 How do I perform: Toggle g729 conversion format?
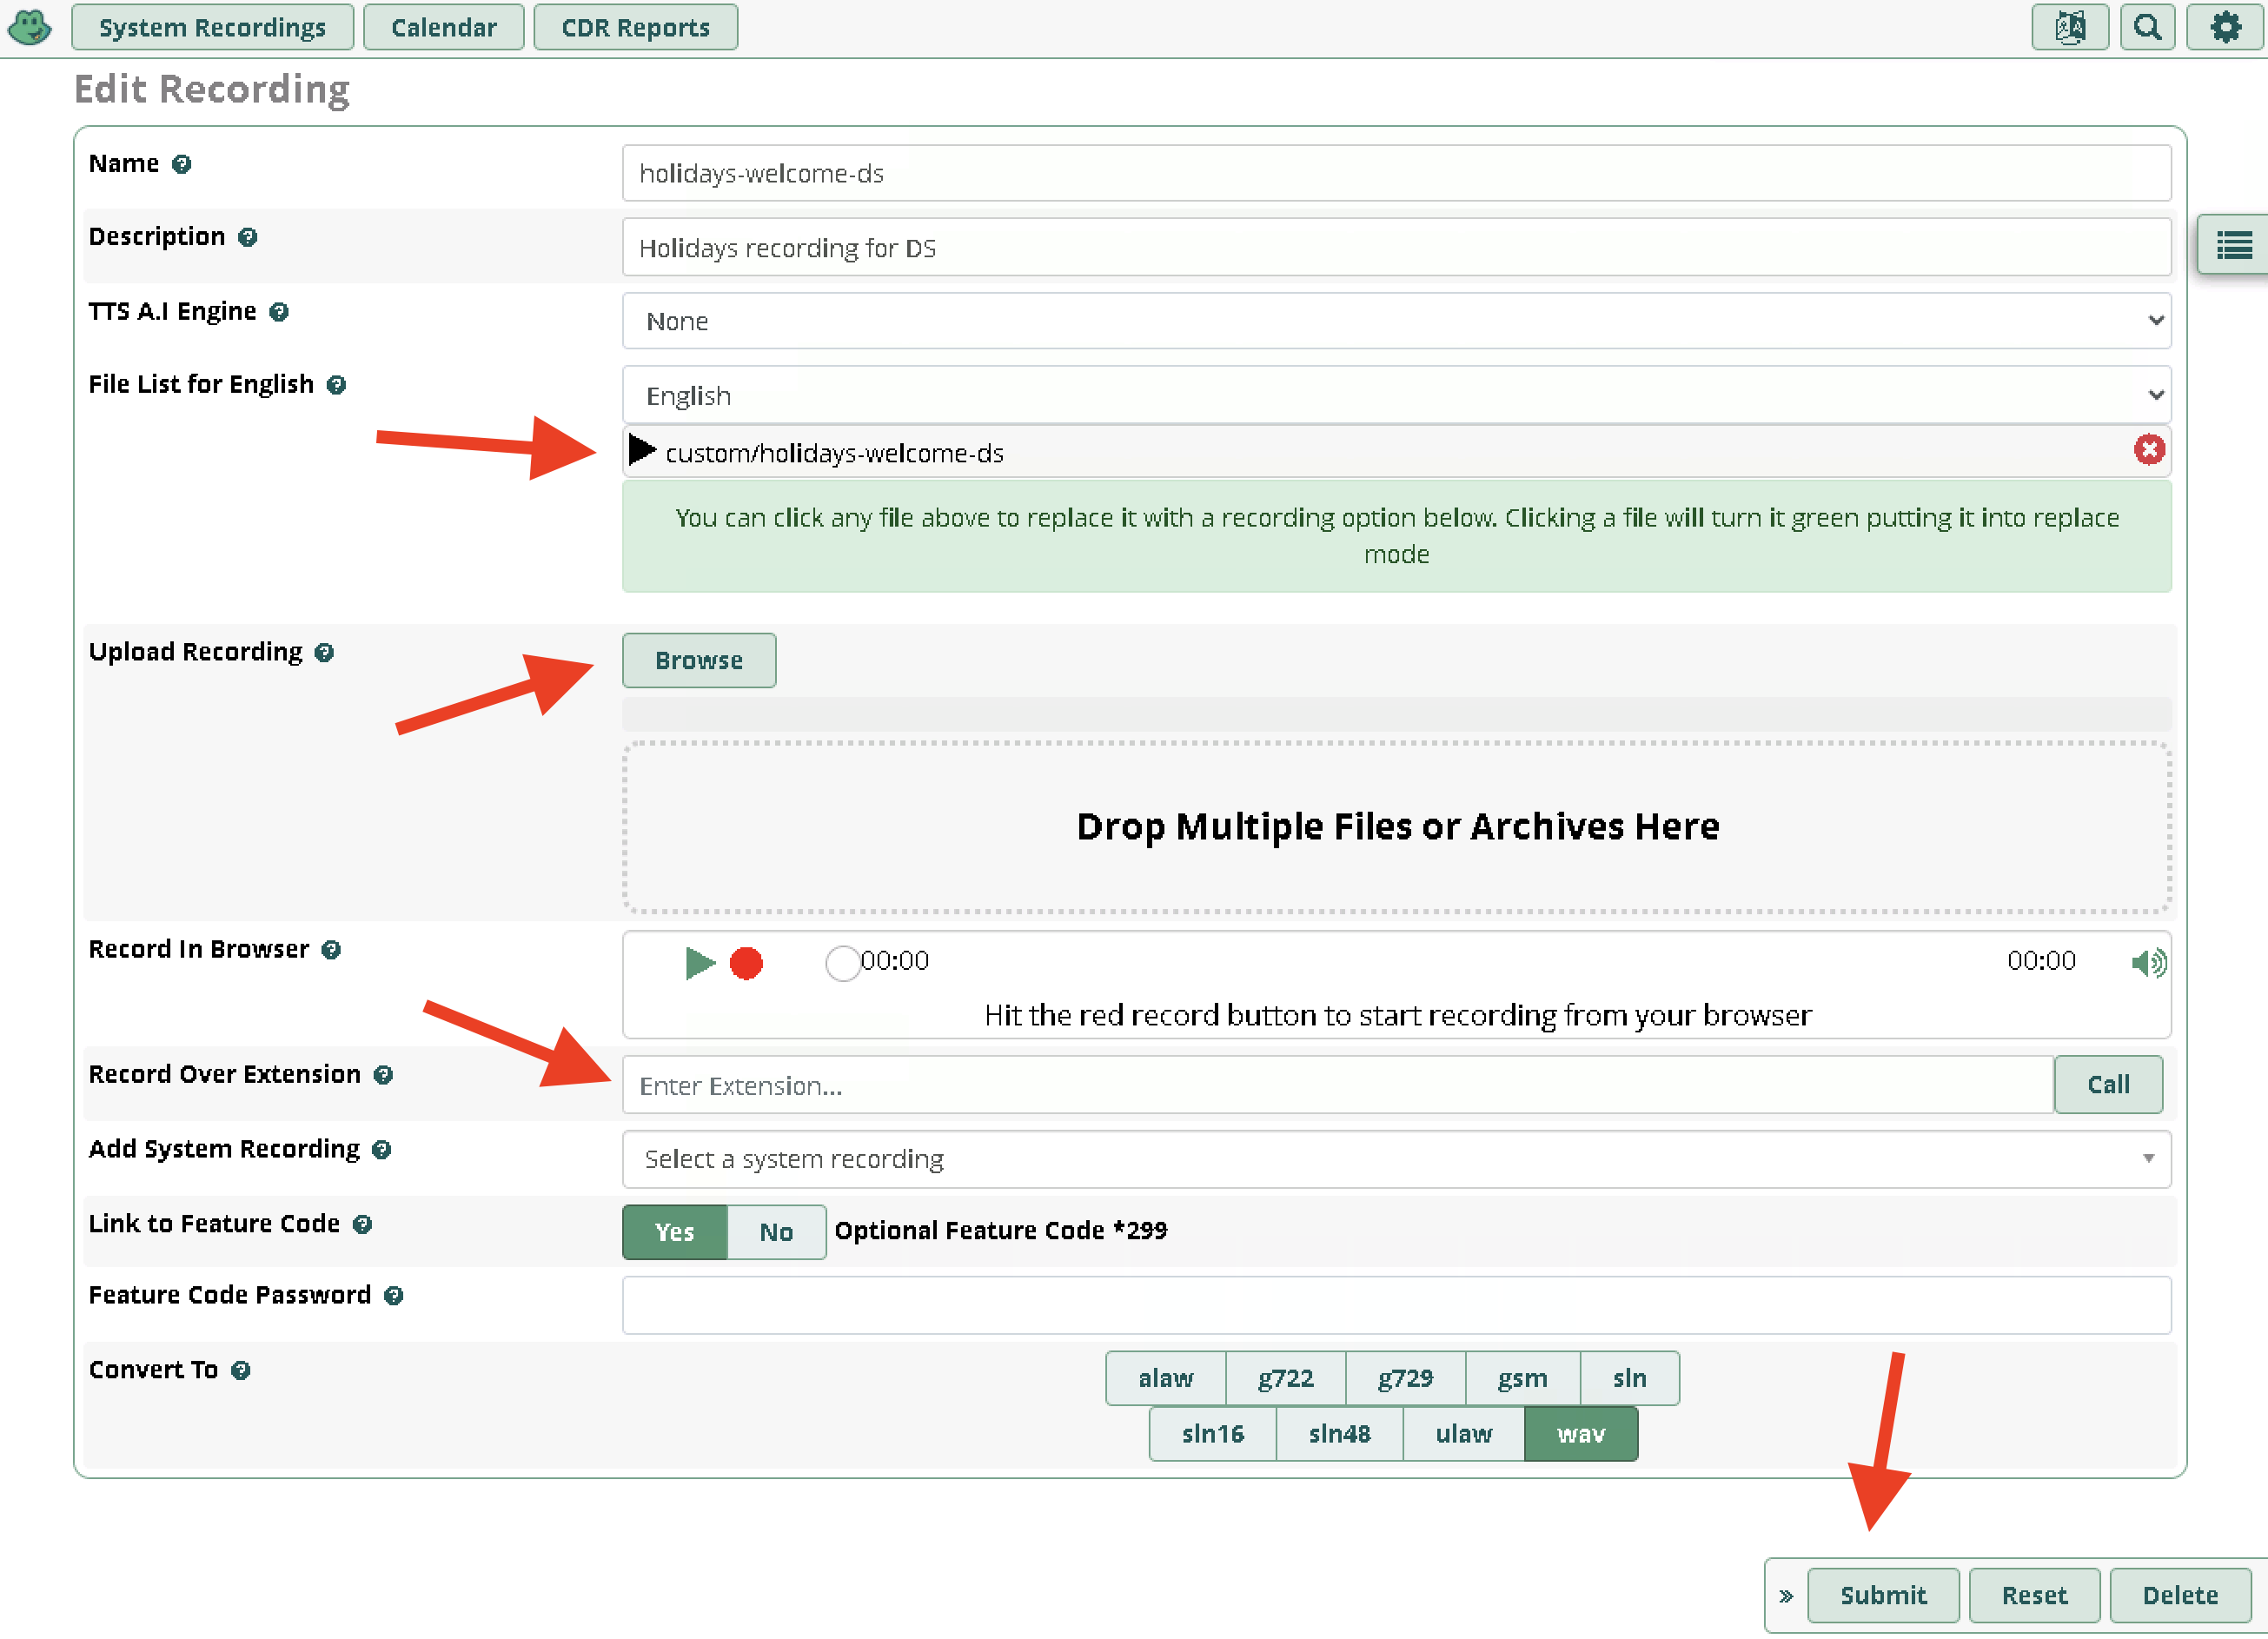(x=1406, y=1378)
